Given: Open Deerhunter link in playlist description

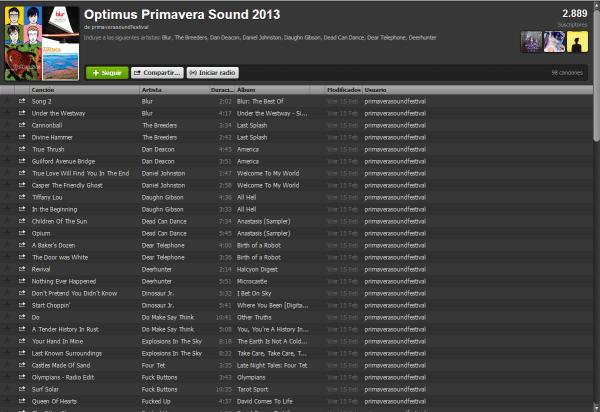Looking at the screenshot, I should point(422,37).
